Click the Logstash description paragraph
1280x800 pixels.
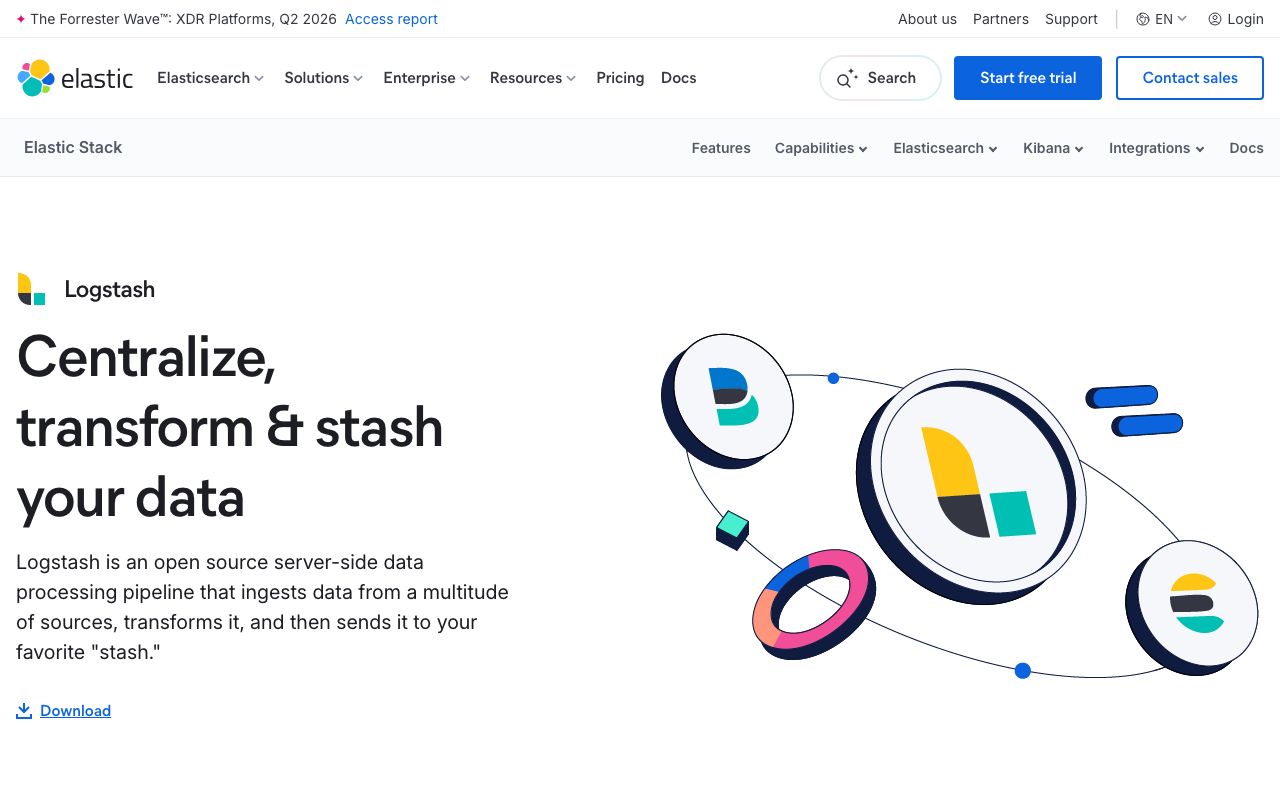(262, 607)
